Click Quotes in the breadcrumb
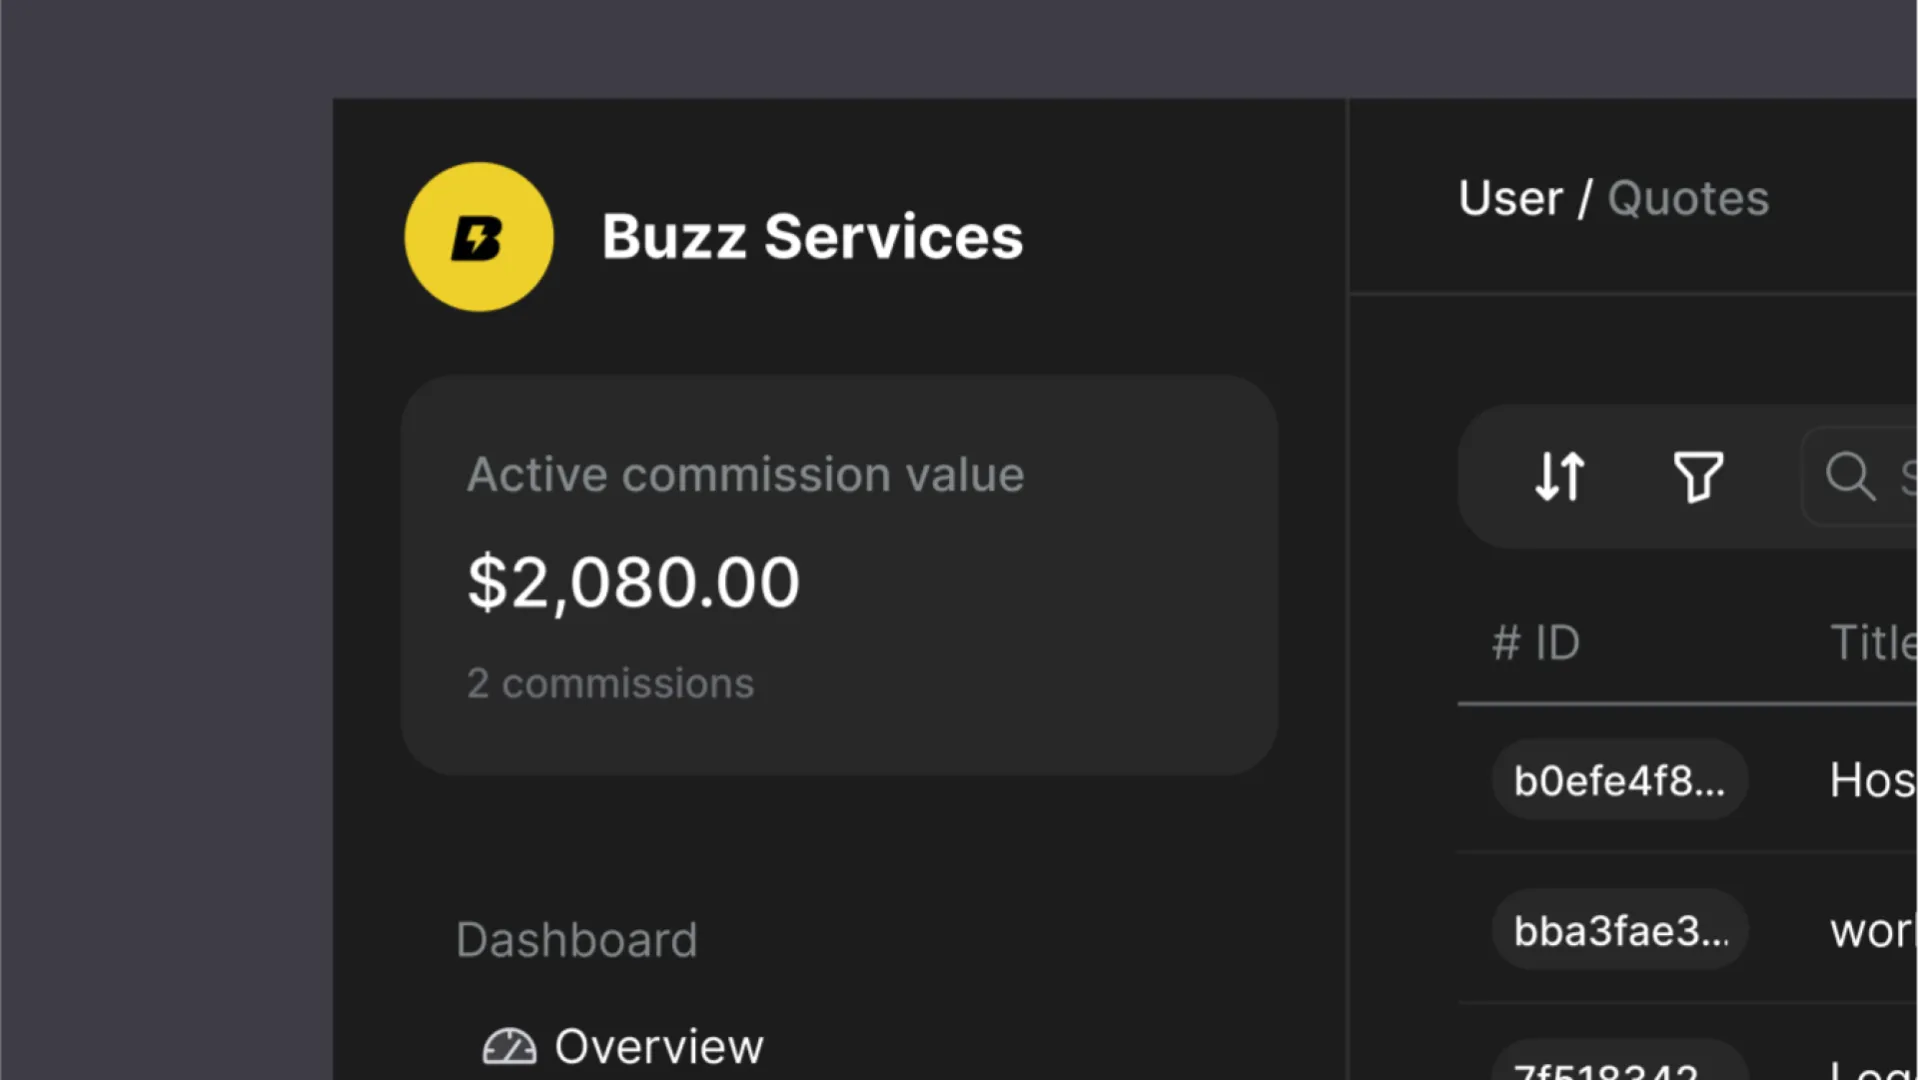 [1688, 198]
